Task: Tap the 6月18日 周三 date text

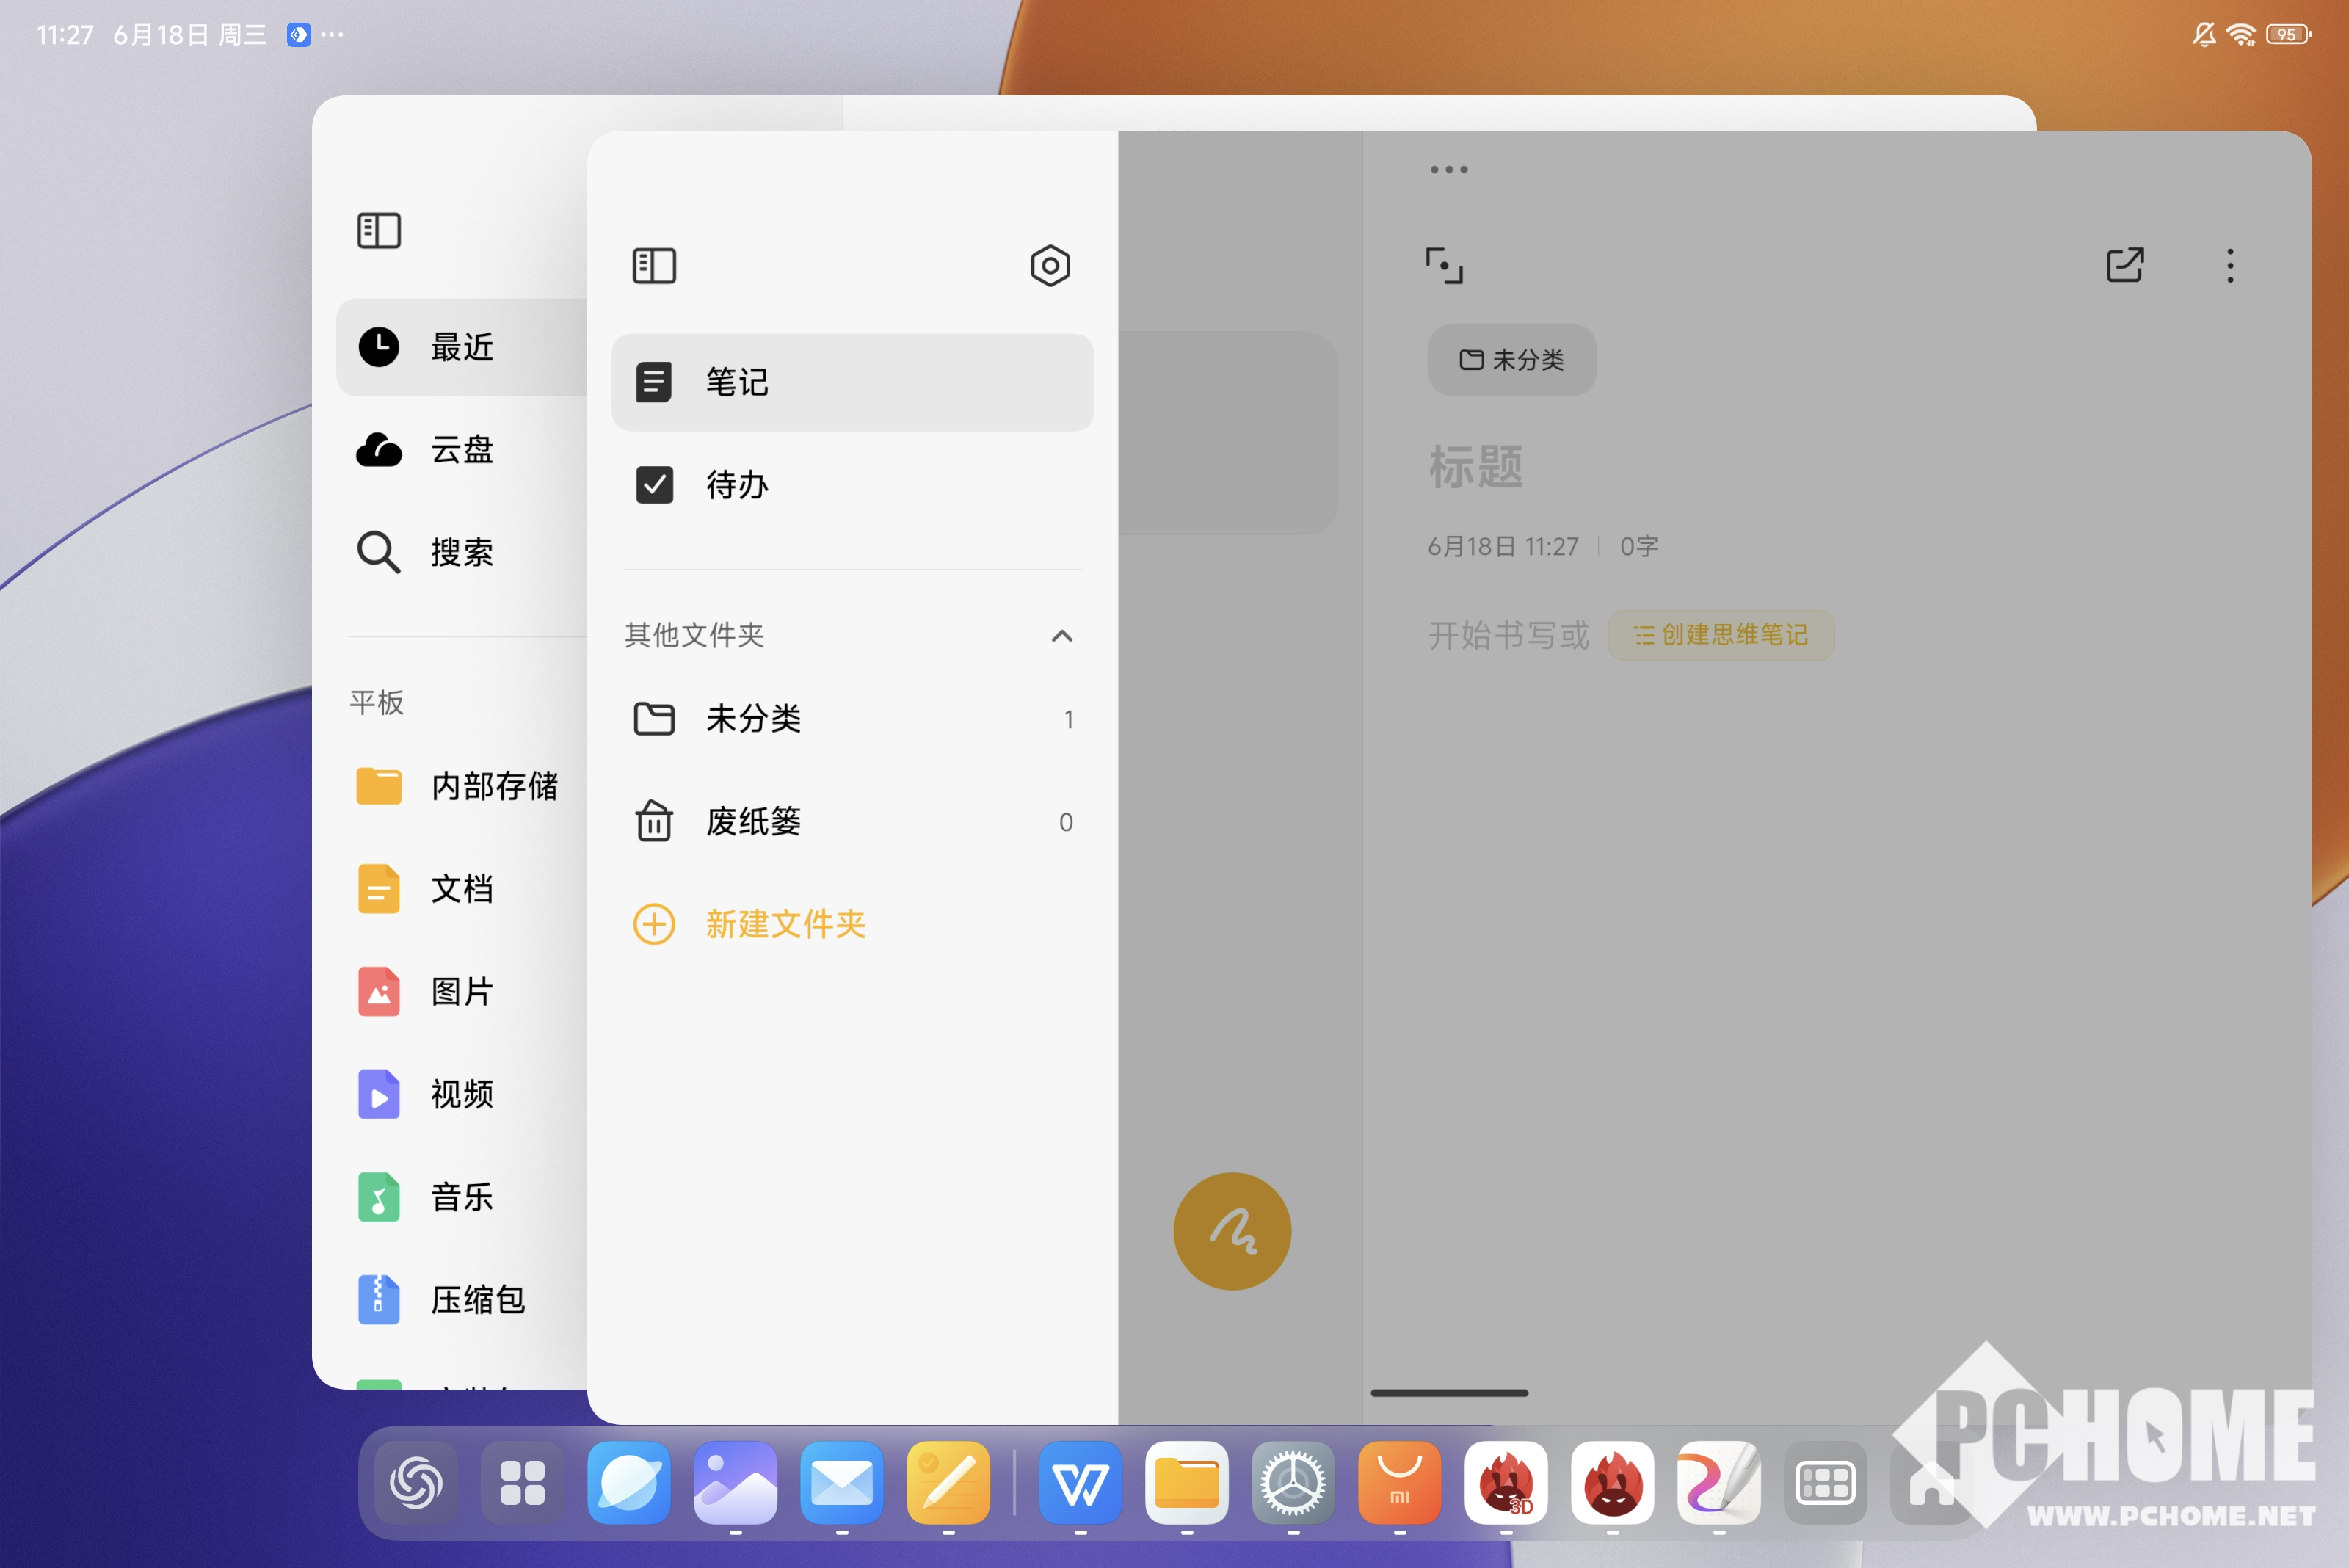Action: tap(190, 35)
